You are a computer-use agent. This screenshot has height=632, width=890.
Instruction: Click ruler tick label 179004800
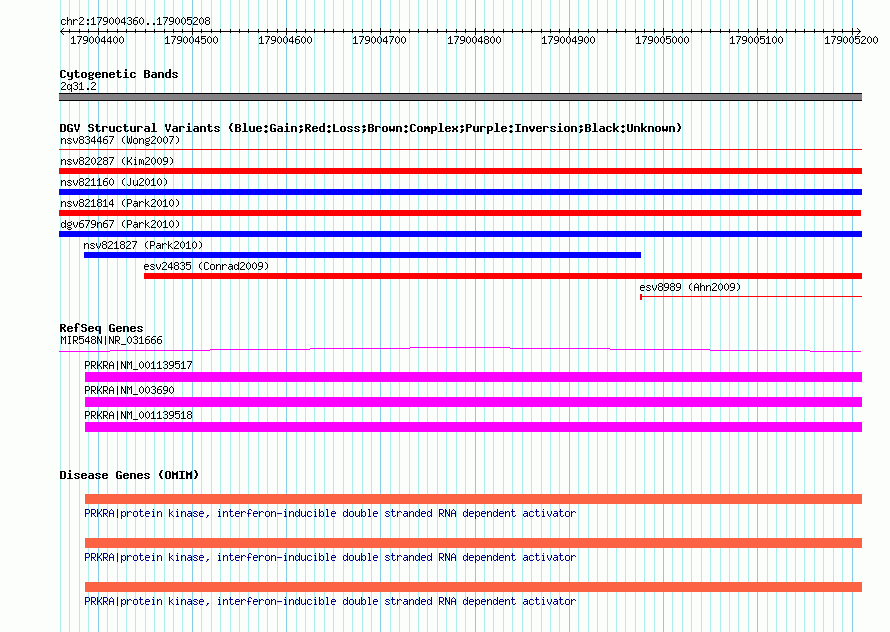point(475,40)
